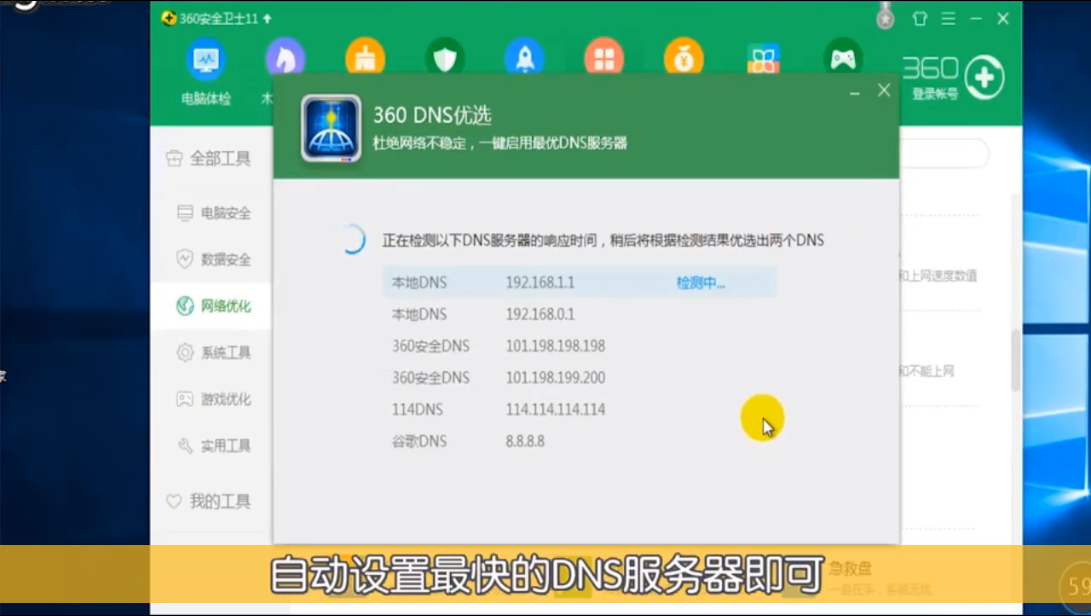Click the 360 DNS优选 title text

[432, 115]
